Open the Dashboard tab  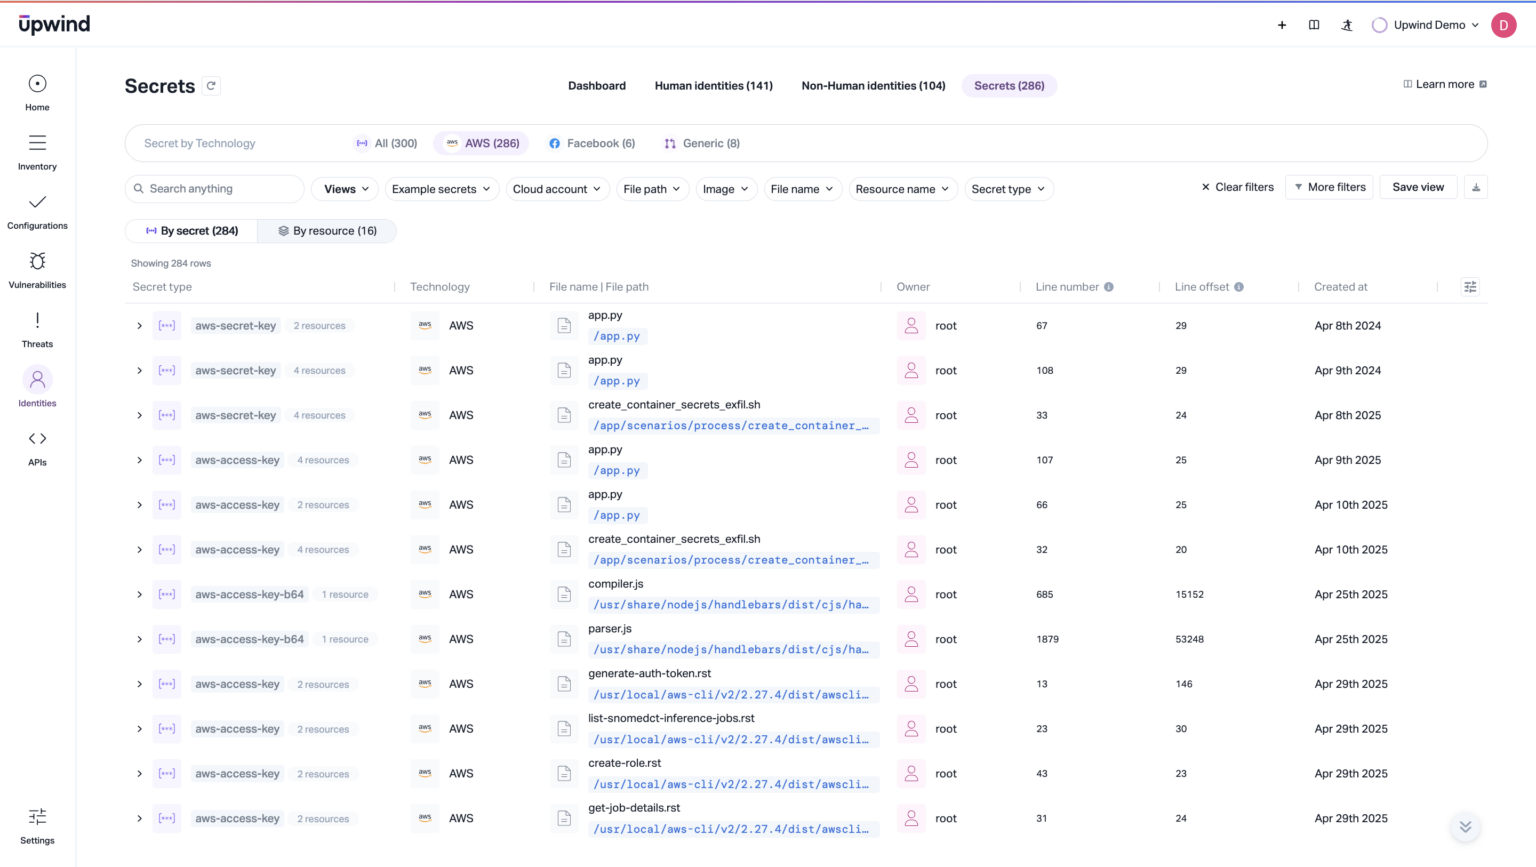(x=597, y=86)
